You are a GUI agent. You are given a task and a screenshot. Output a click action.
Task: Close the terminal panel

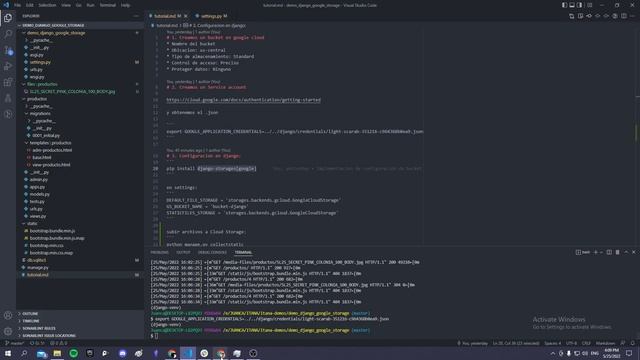pyautogui.click(x=633, y=252)
